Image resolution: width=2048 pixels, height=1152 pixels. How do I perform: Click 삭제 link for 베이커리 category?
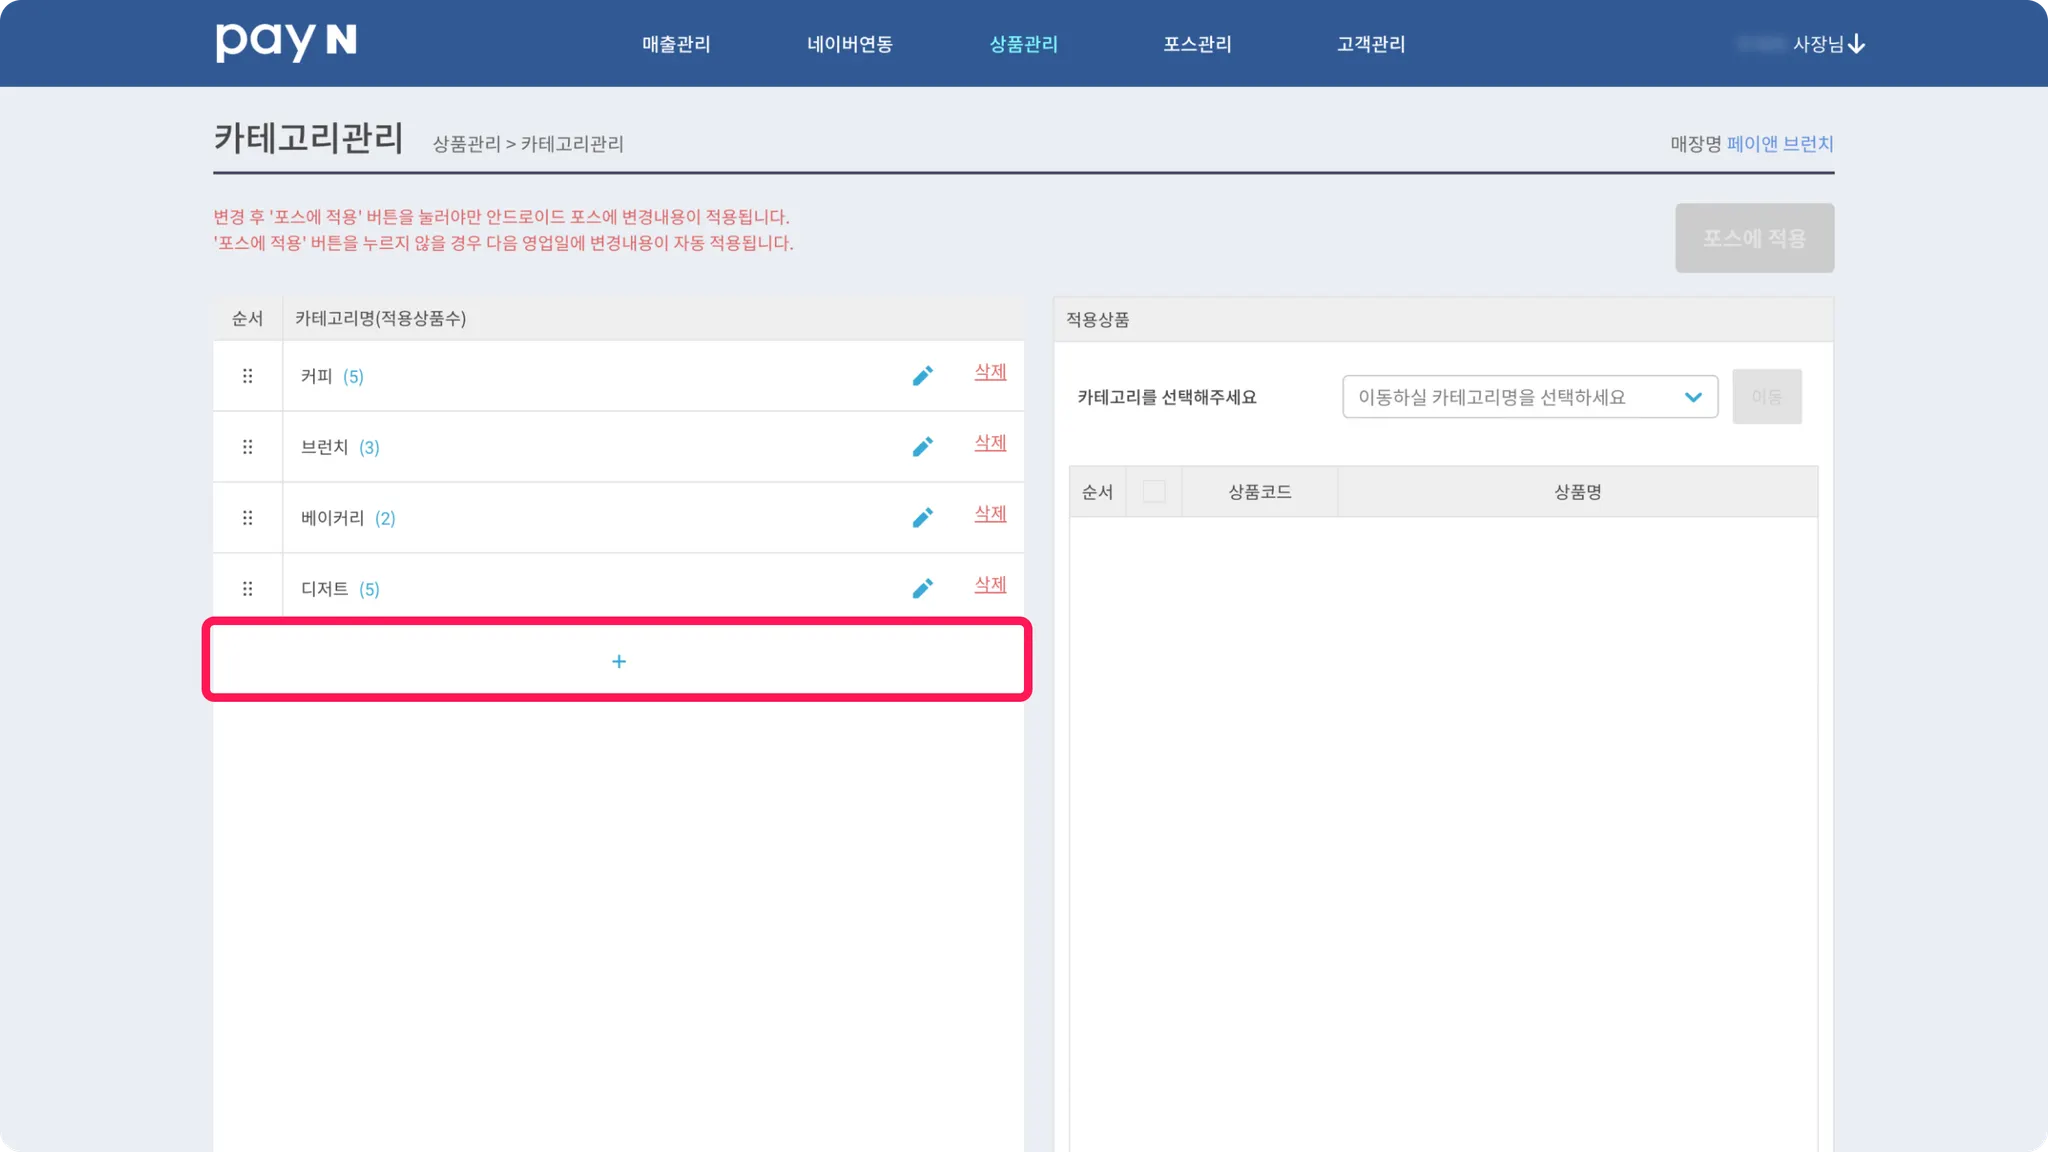[990, 514]
